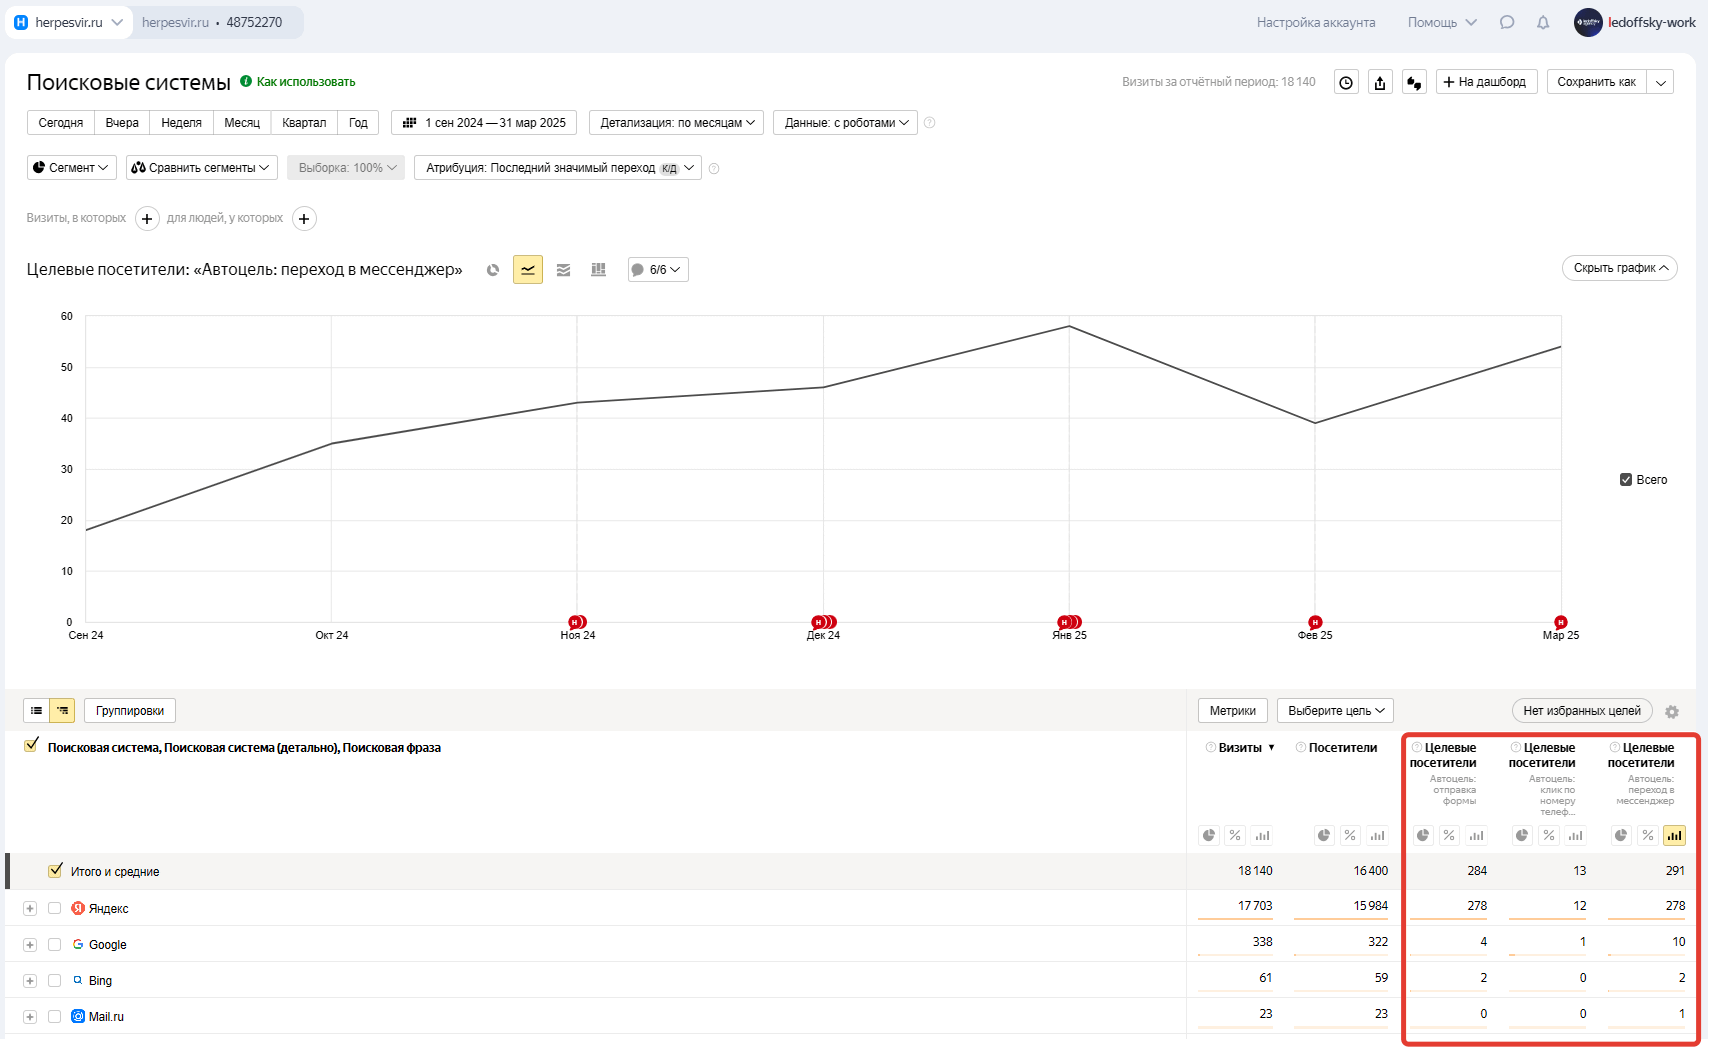Open the date range picker field

point(485,123)
